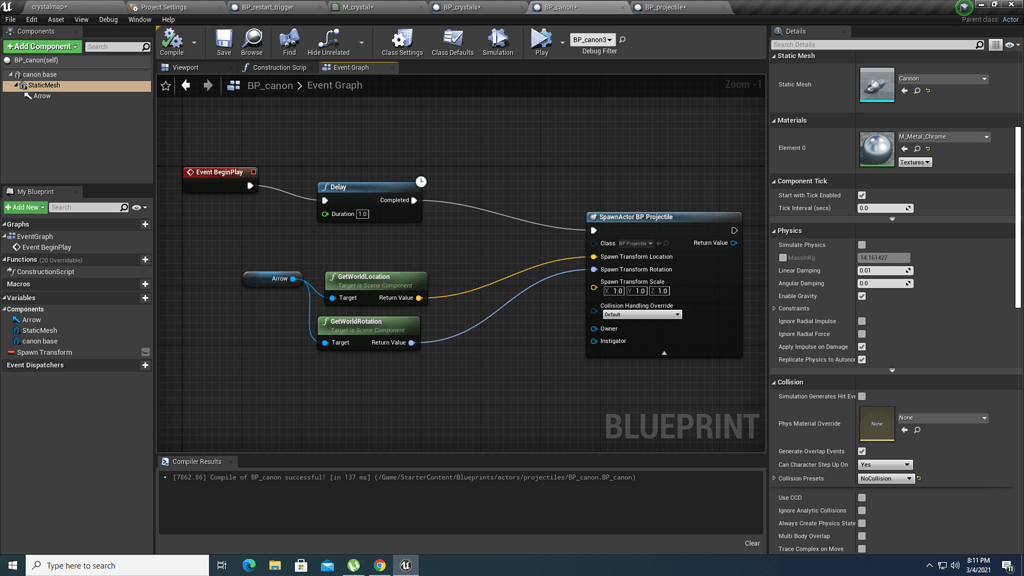This screenshot has height=576, width=1024.
Task: Open the BP_canon3 debug filter dropdown
Action: [592, 40]
